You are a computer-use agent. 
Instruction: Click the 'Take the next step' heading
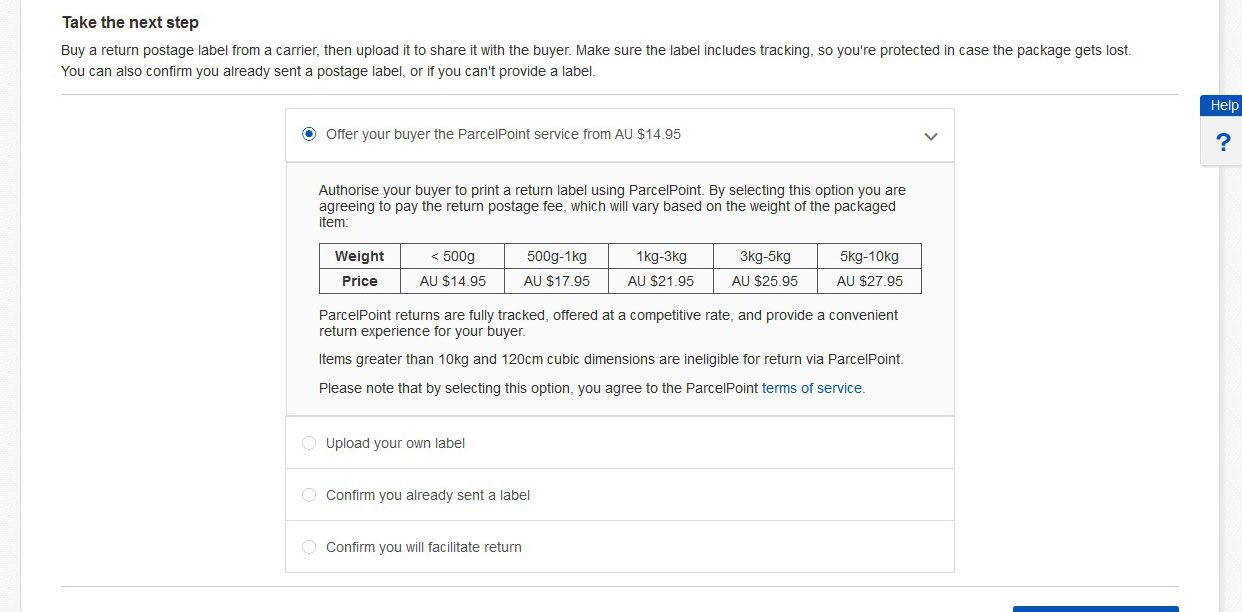click(130, 22)
